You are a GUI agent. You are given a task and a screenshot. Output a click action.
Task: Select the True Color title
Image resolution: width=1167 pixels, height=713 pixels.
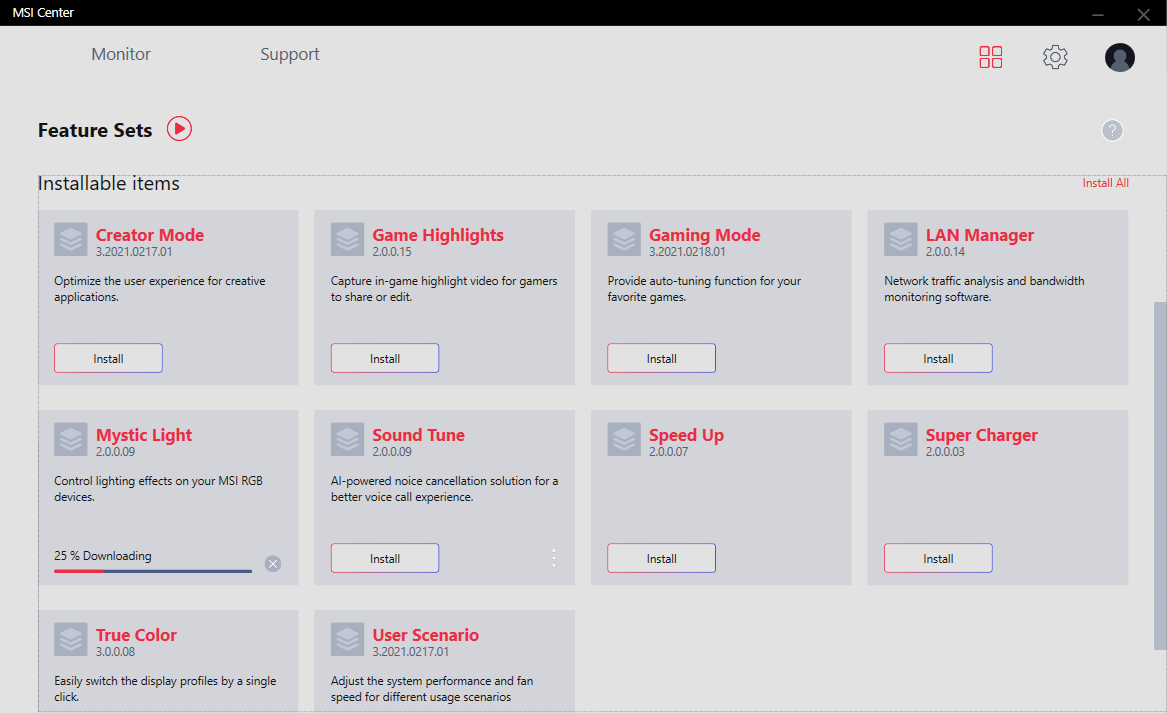point(136,635)
